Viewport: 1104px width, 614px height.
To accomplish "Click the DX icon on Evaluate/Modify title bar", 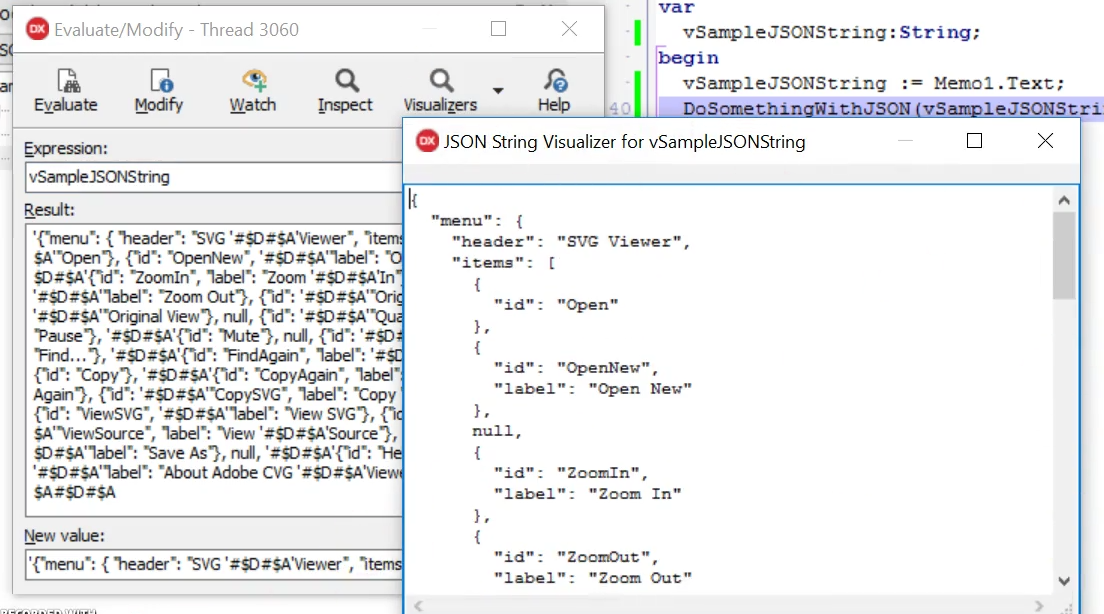I will 38,29.
